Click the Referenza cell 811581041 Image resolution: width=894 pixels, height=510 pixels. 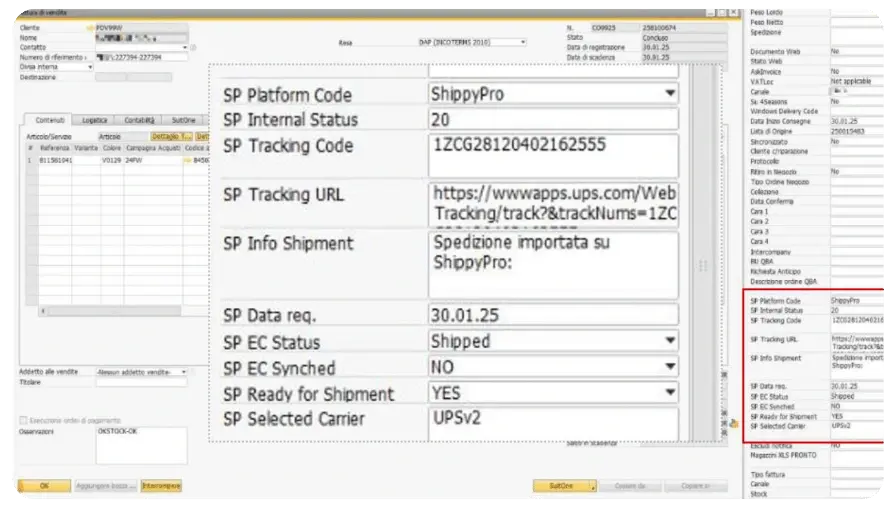tap(55, 161)
